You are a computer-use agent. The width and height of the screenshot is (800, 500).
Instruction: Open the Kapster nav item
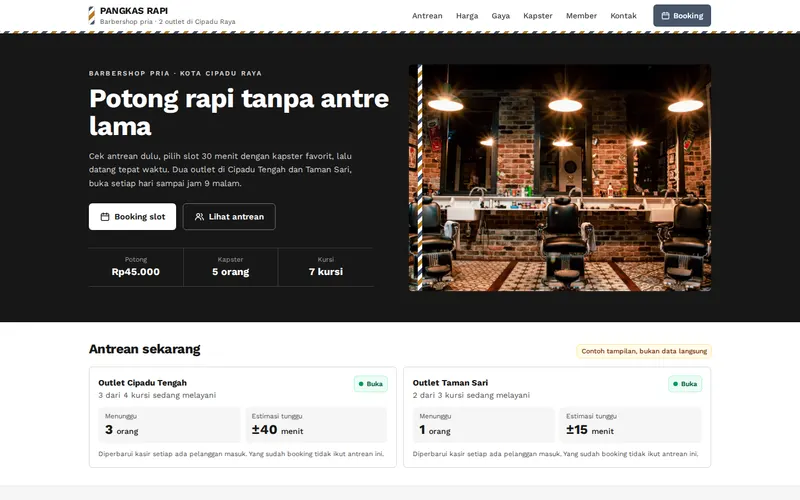538,16
